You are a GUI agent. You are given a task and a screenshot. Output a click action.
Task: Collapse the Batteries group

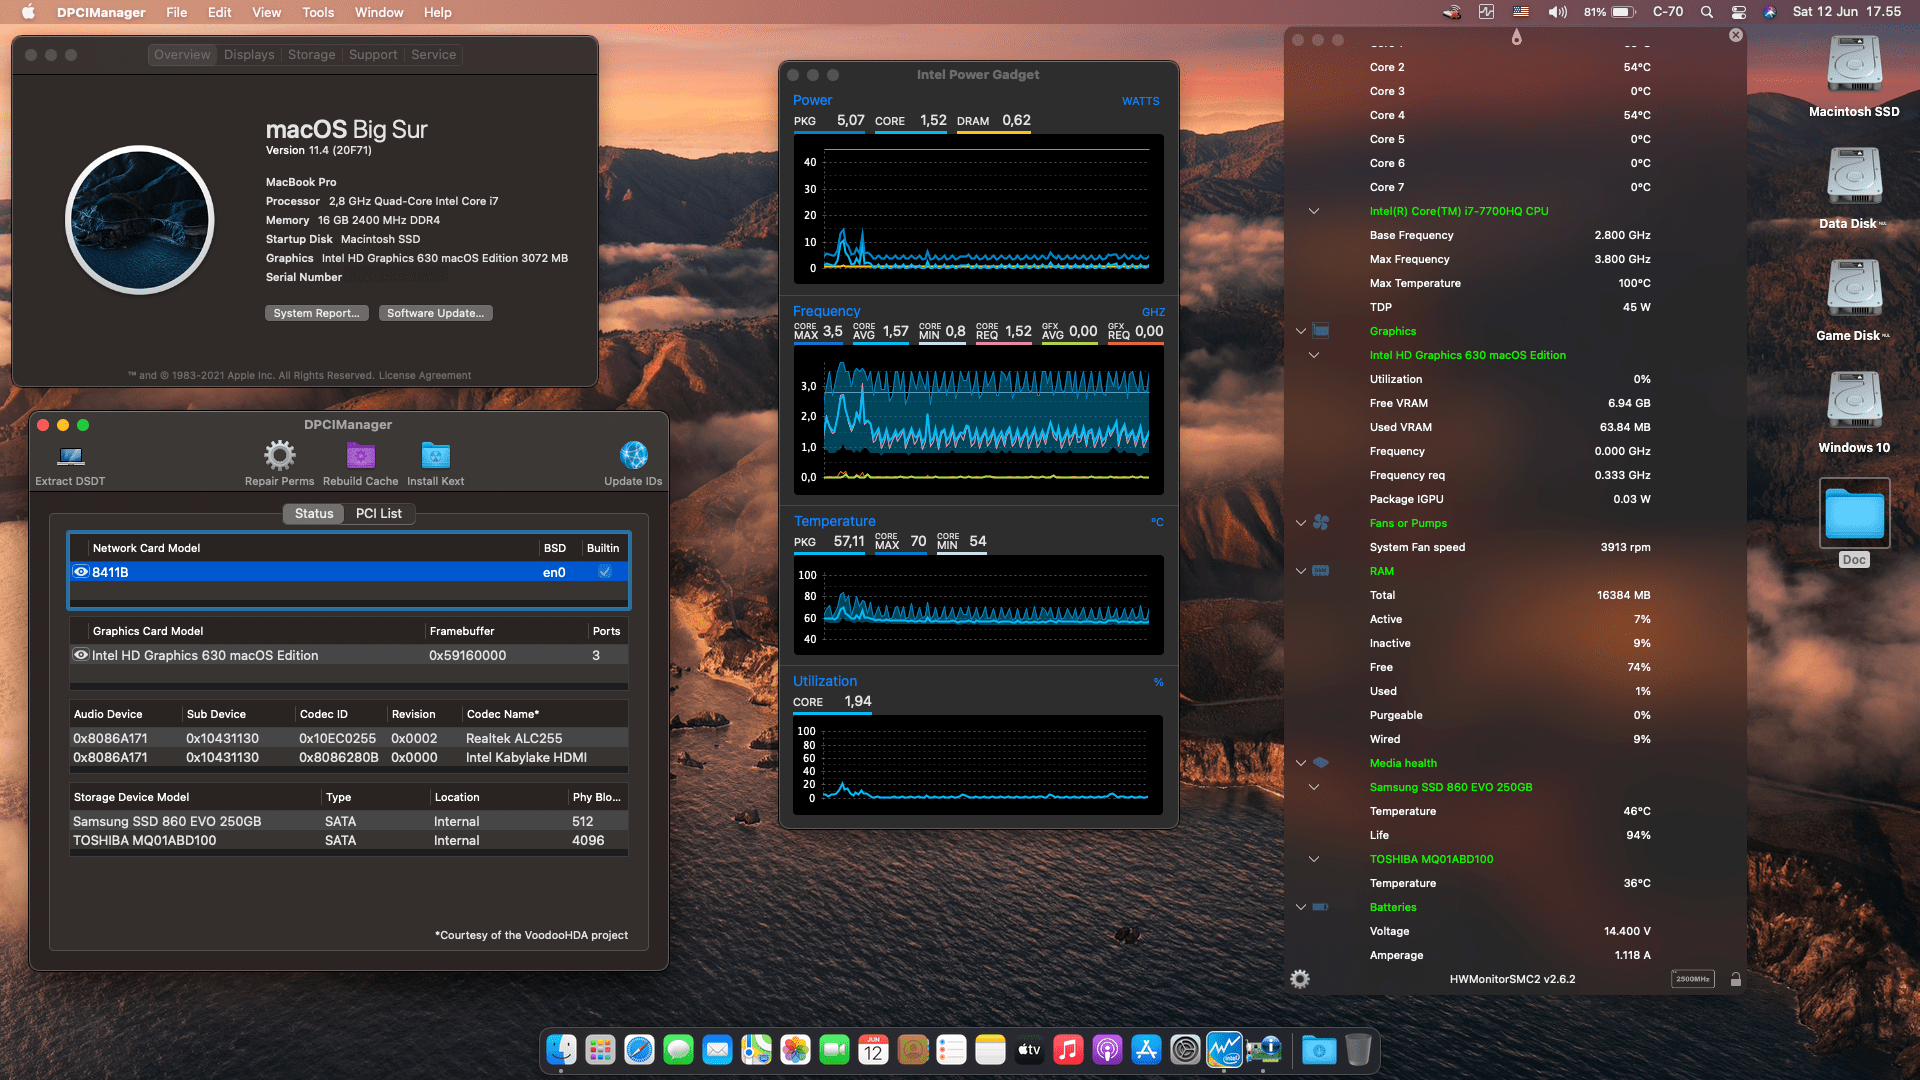(x=1301, y=907)
